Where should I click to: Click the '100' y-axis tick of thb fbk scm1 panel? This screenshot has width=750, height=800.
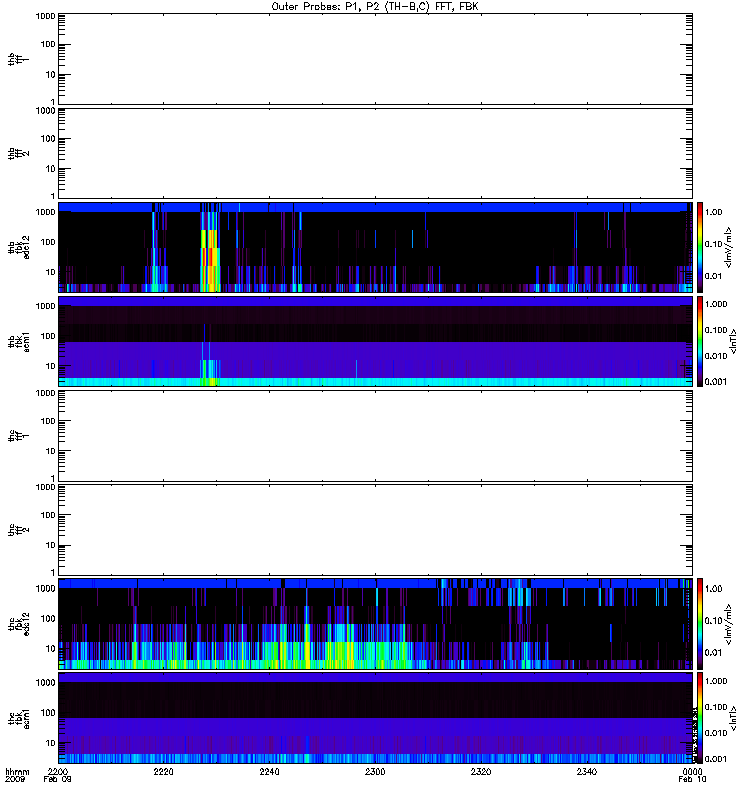pos(48,336)
